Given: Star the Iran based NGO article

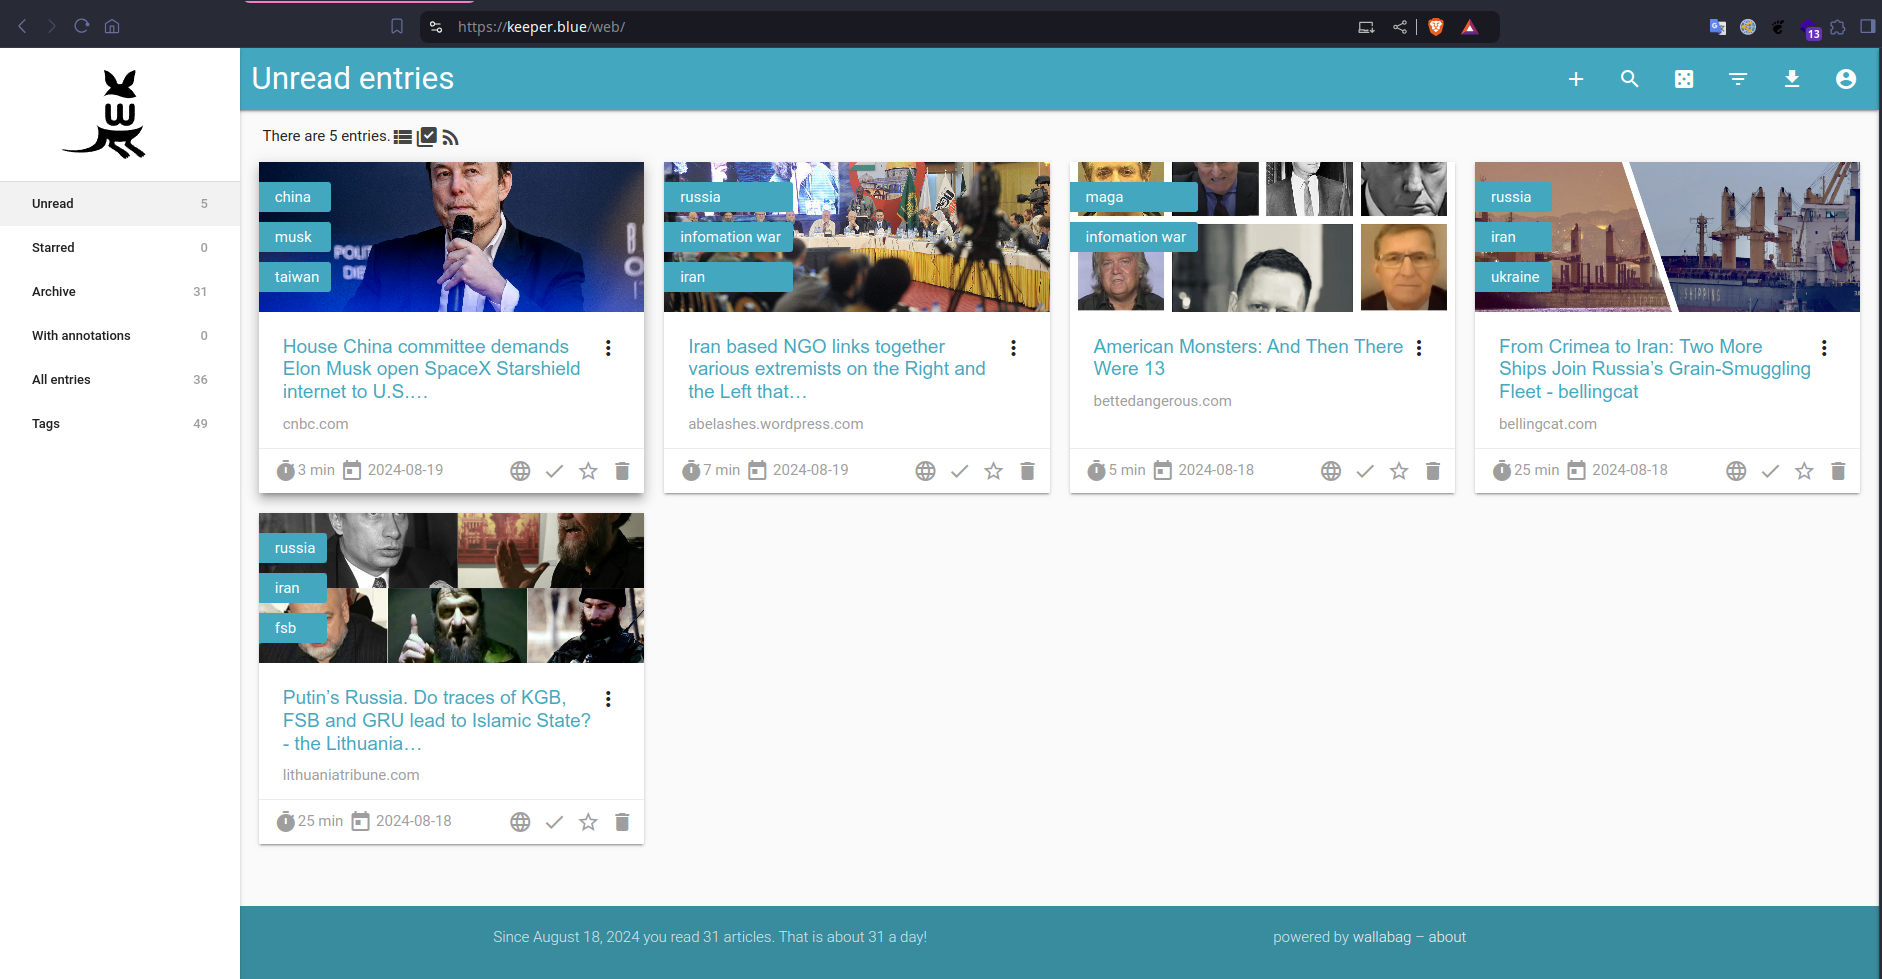Looking at the screenshot, I should (x=993, y=471).
